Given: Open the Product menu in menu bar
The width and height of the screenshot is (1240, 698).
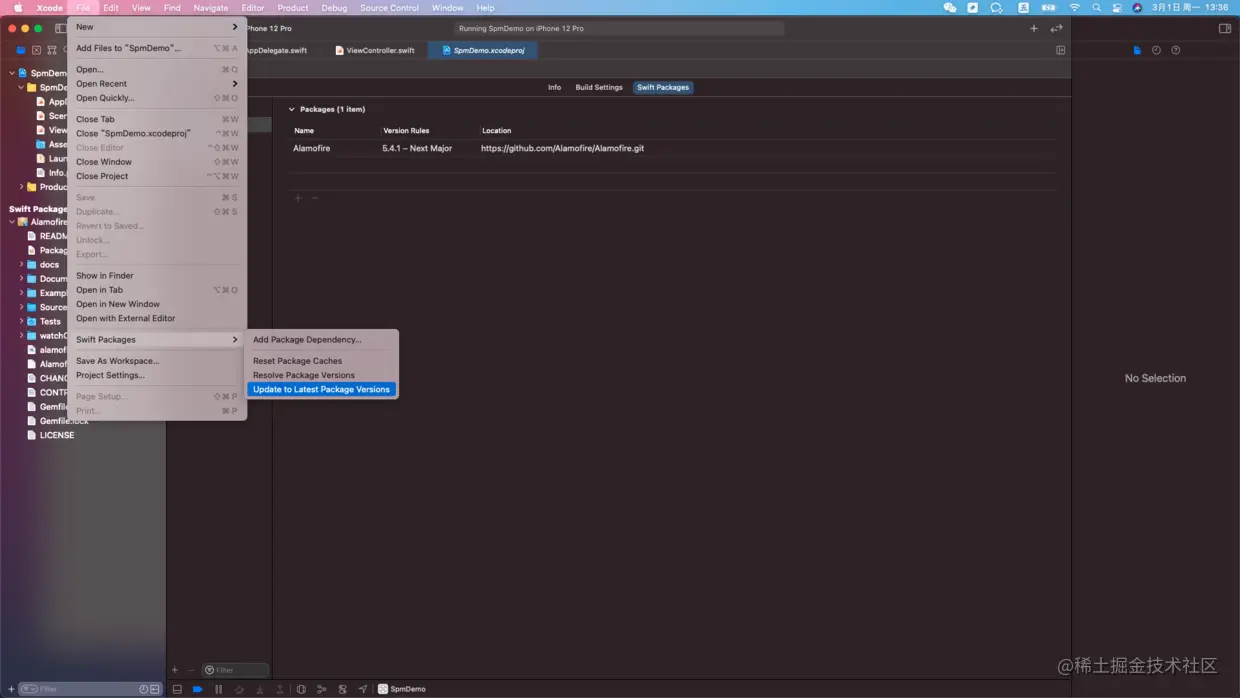Looking at the screenshot, I should [x=293, y=8].
